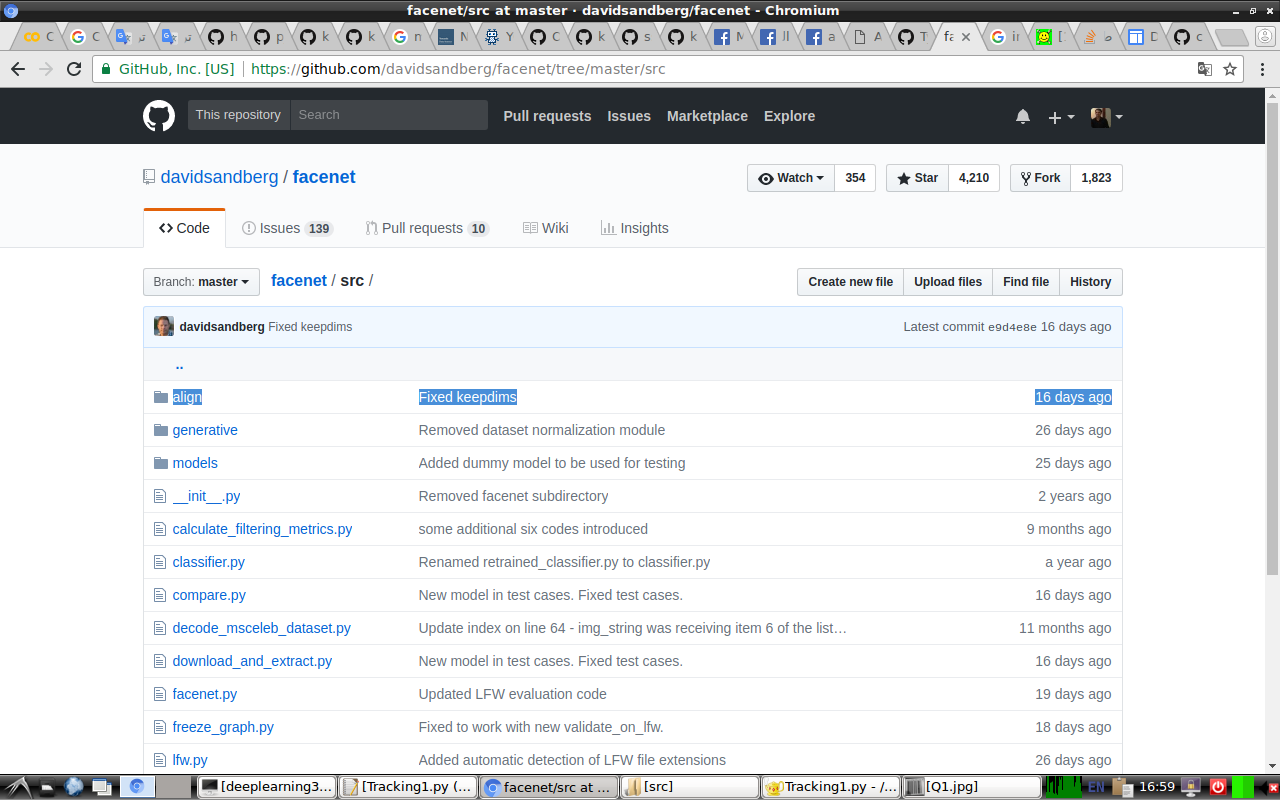Star the facenet repository

[x=917, y=178]
